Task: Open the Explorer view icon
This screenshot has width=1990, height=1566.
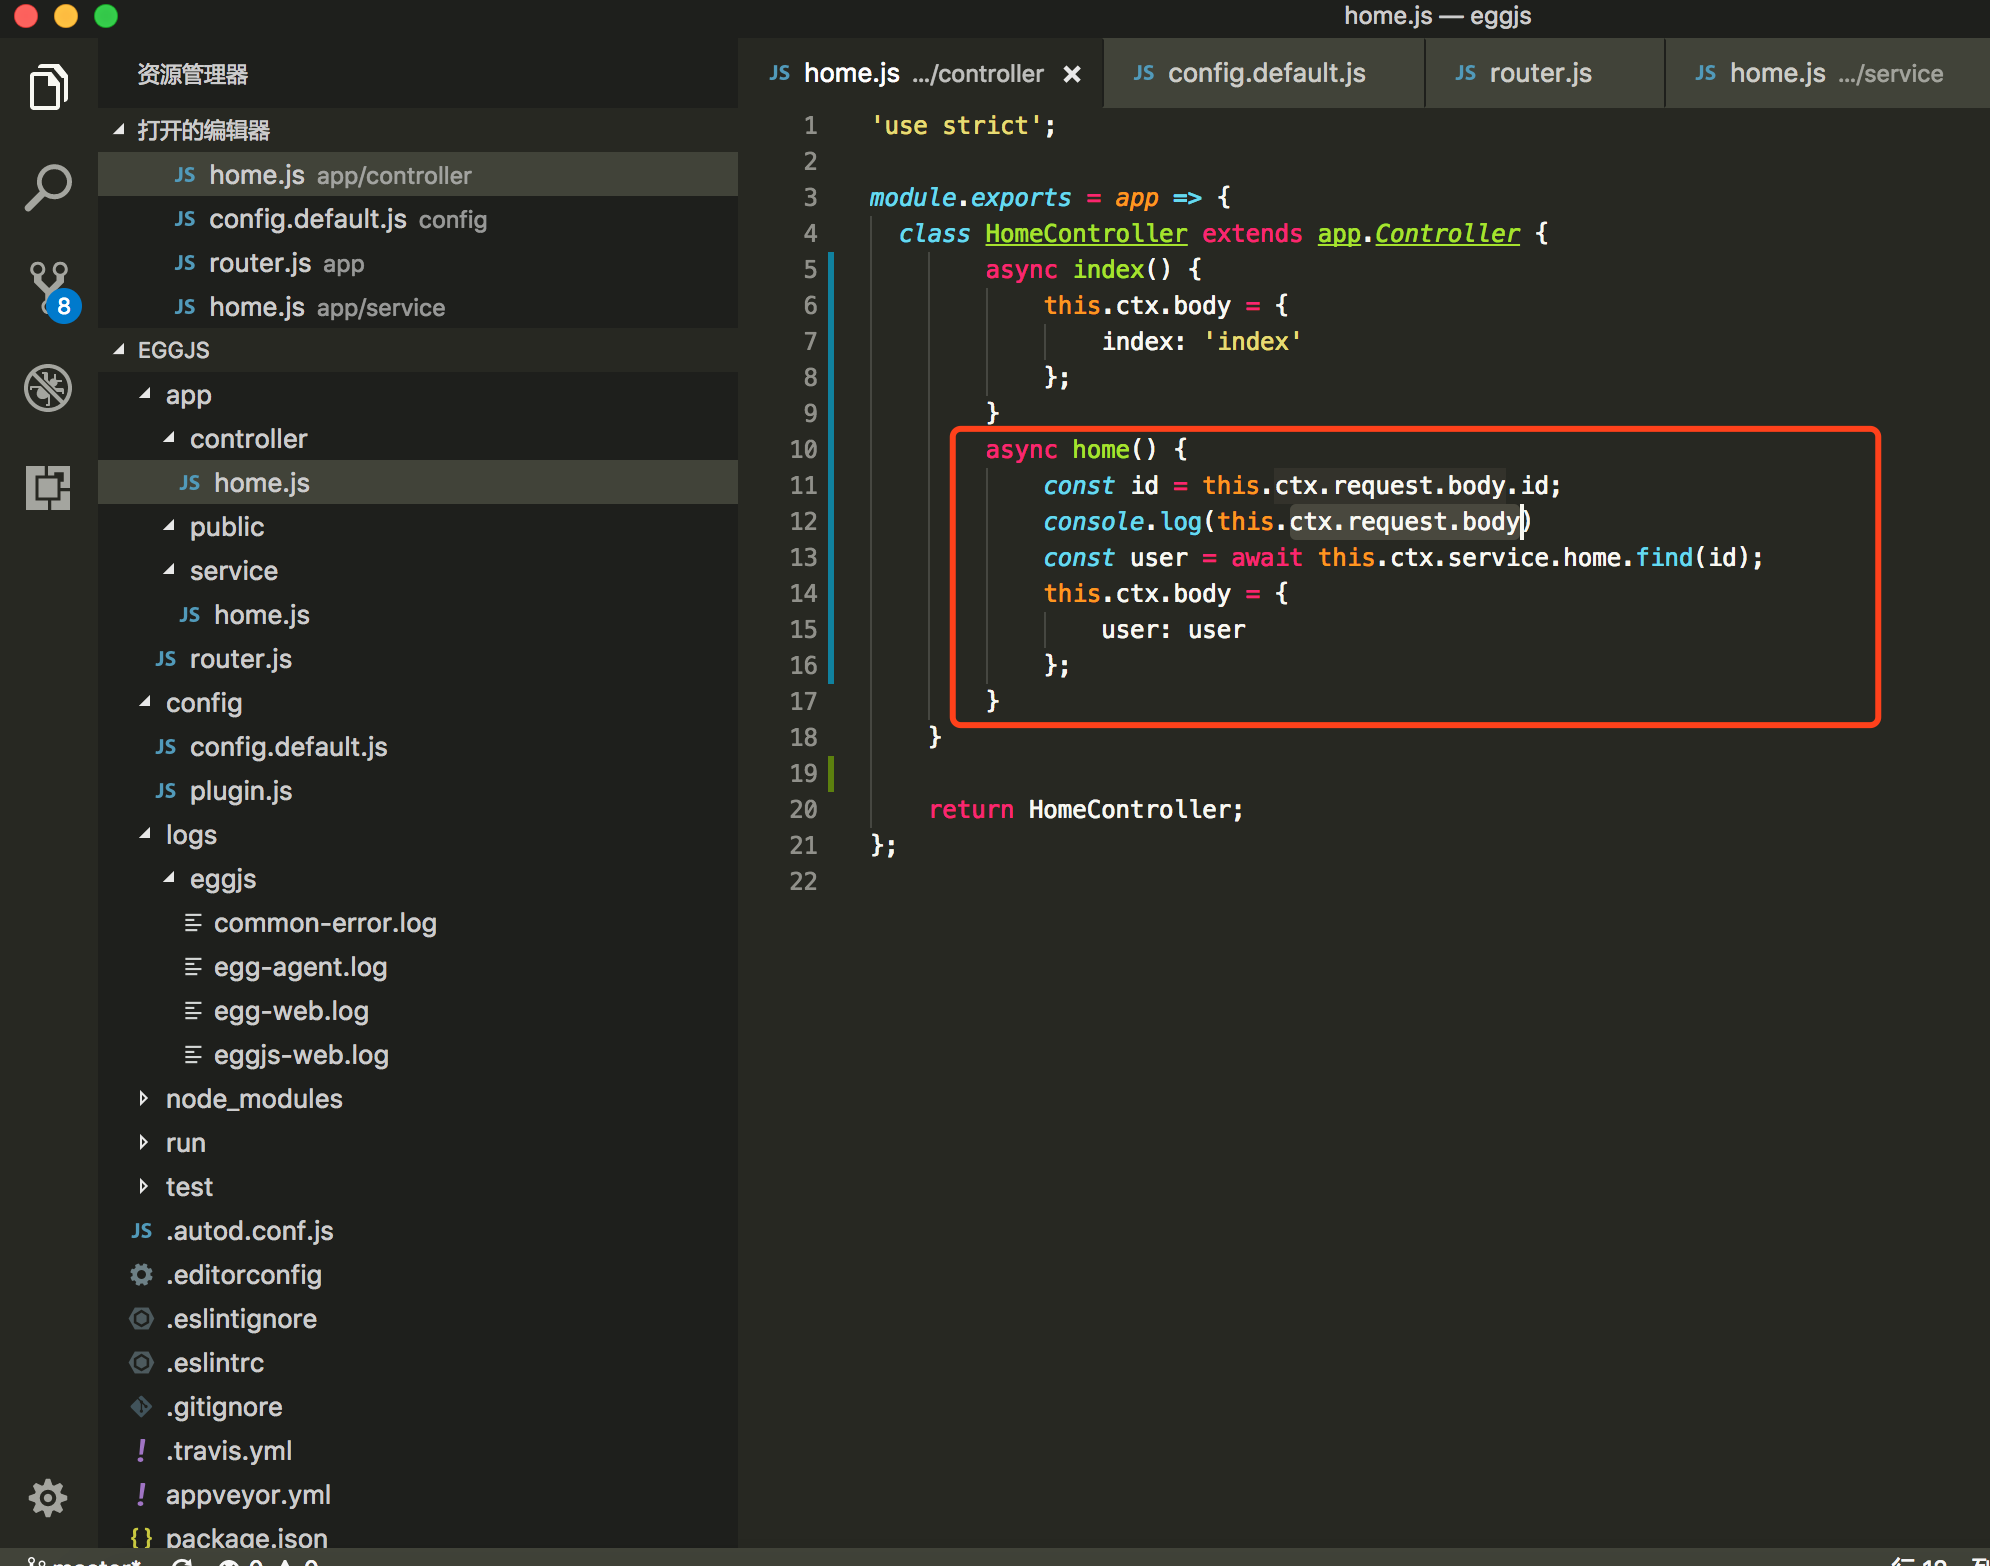Action: 48,88
